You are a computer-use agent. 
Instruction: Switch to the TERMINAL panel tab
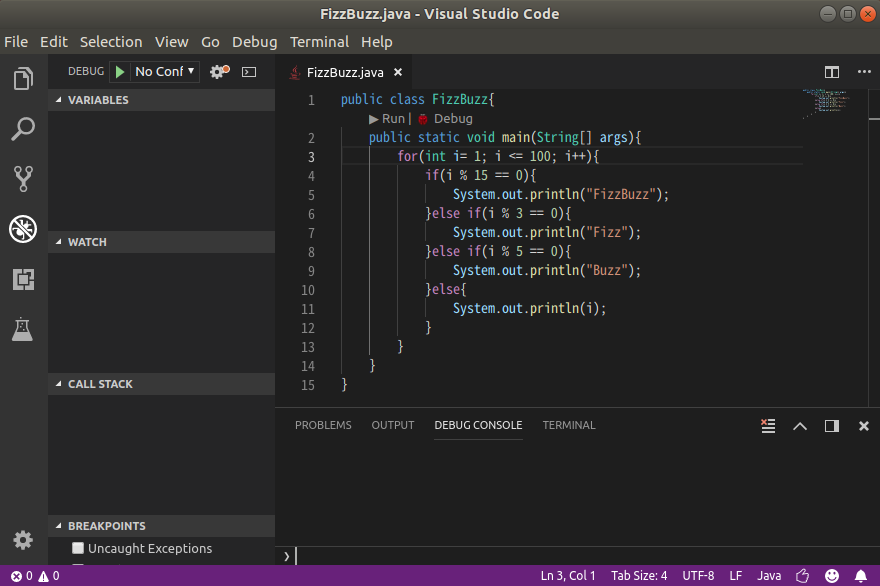click(569, 425)
